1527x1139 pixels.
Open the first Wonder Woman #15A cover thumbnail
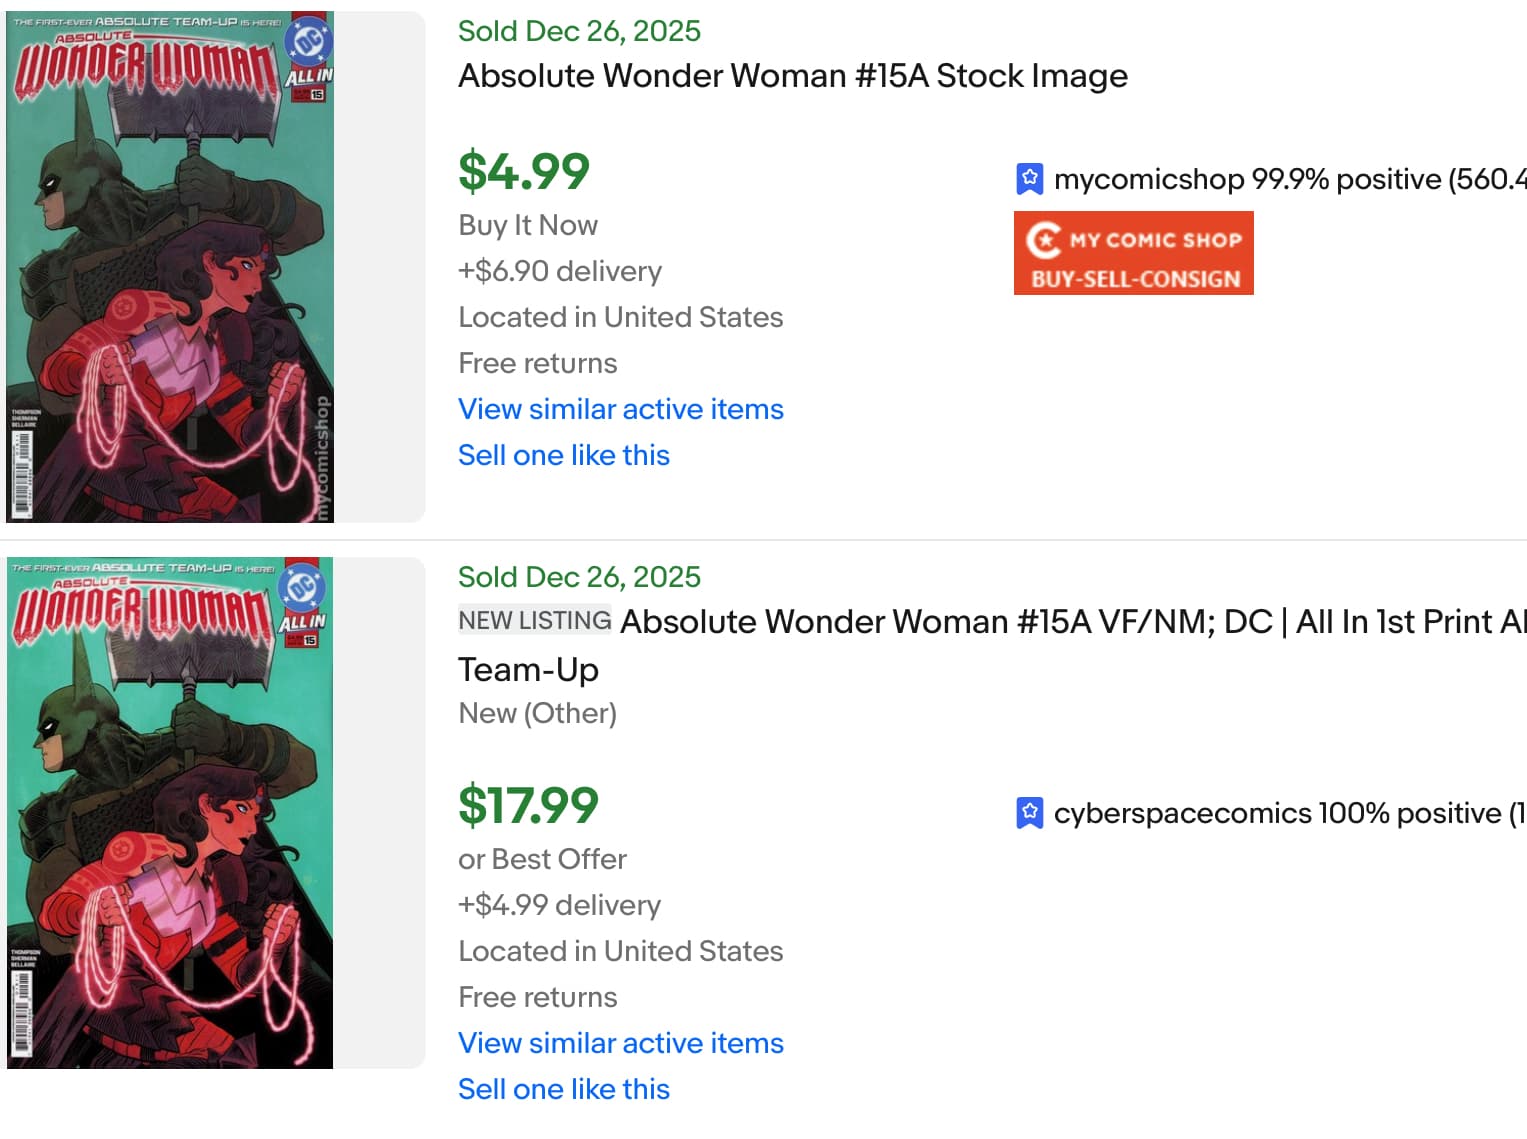[170, 267]
